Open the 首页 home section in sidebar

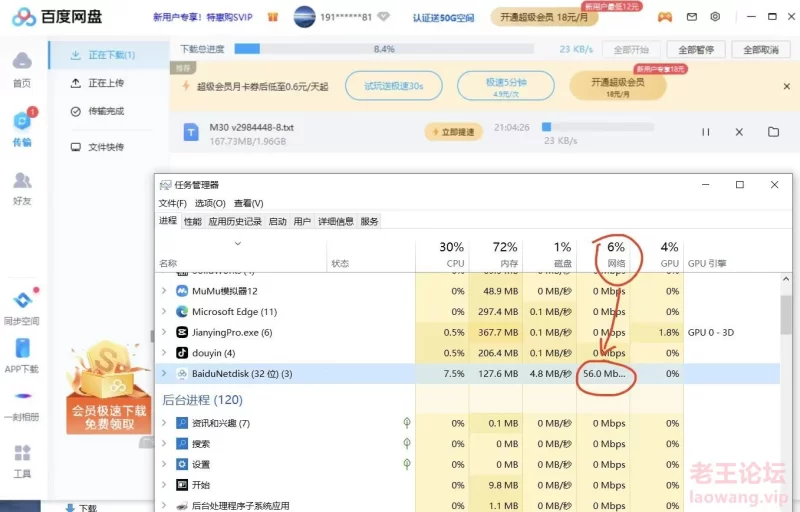pos(22,70)
